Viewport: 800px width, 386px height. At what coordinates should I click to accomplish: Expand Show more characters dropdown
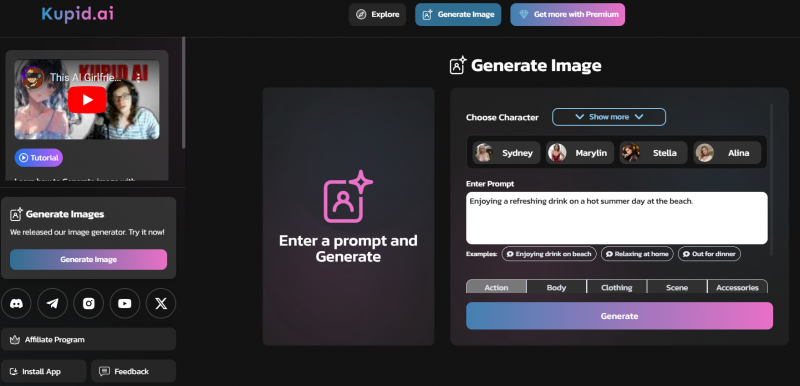609,117
